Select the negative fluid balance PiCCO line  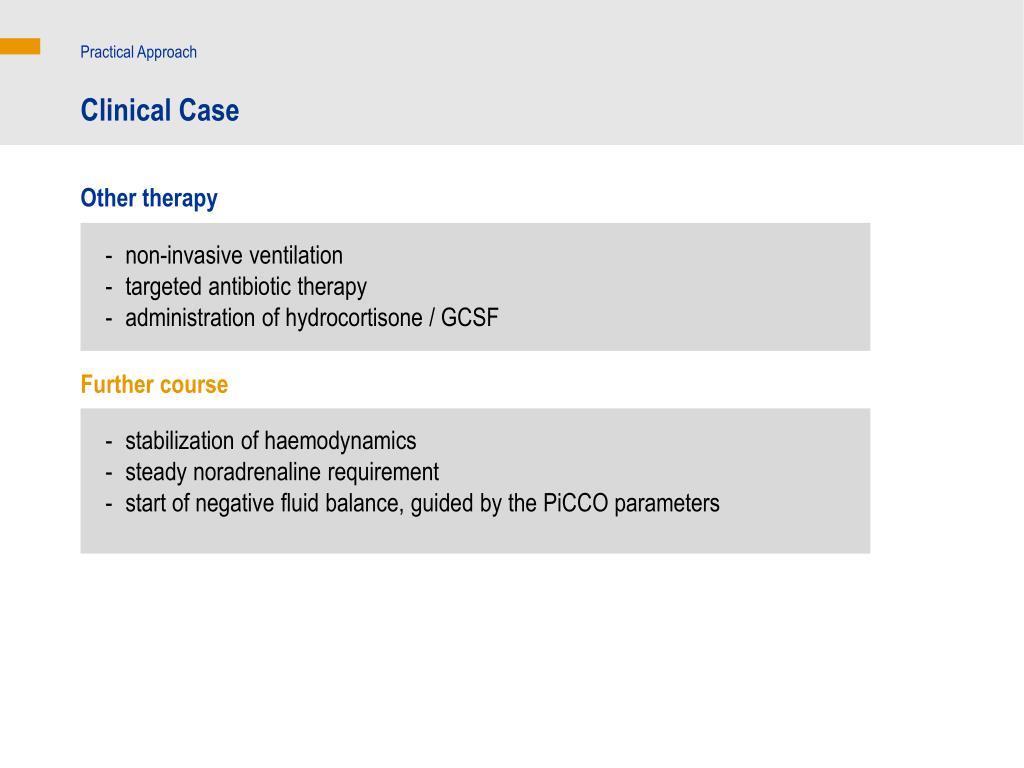[x=422, y=504]
